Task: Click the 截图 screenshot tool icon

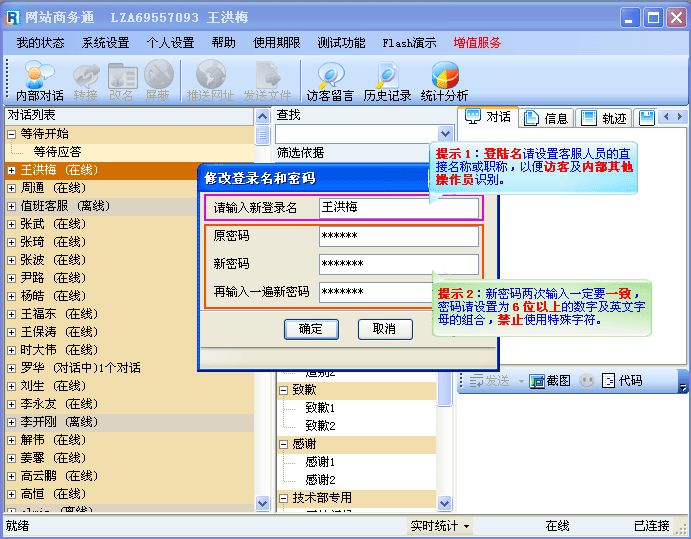Action: tap(537, 381)
